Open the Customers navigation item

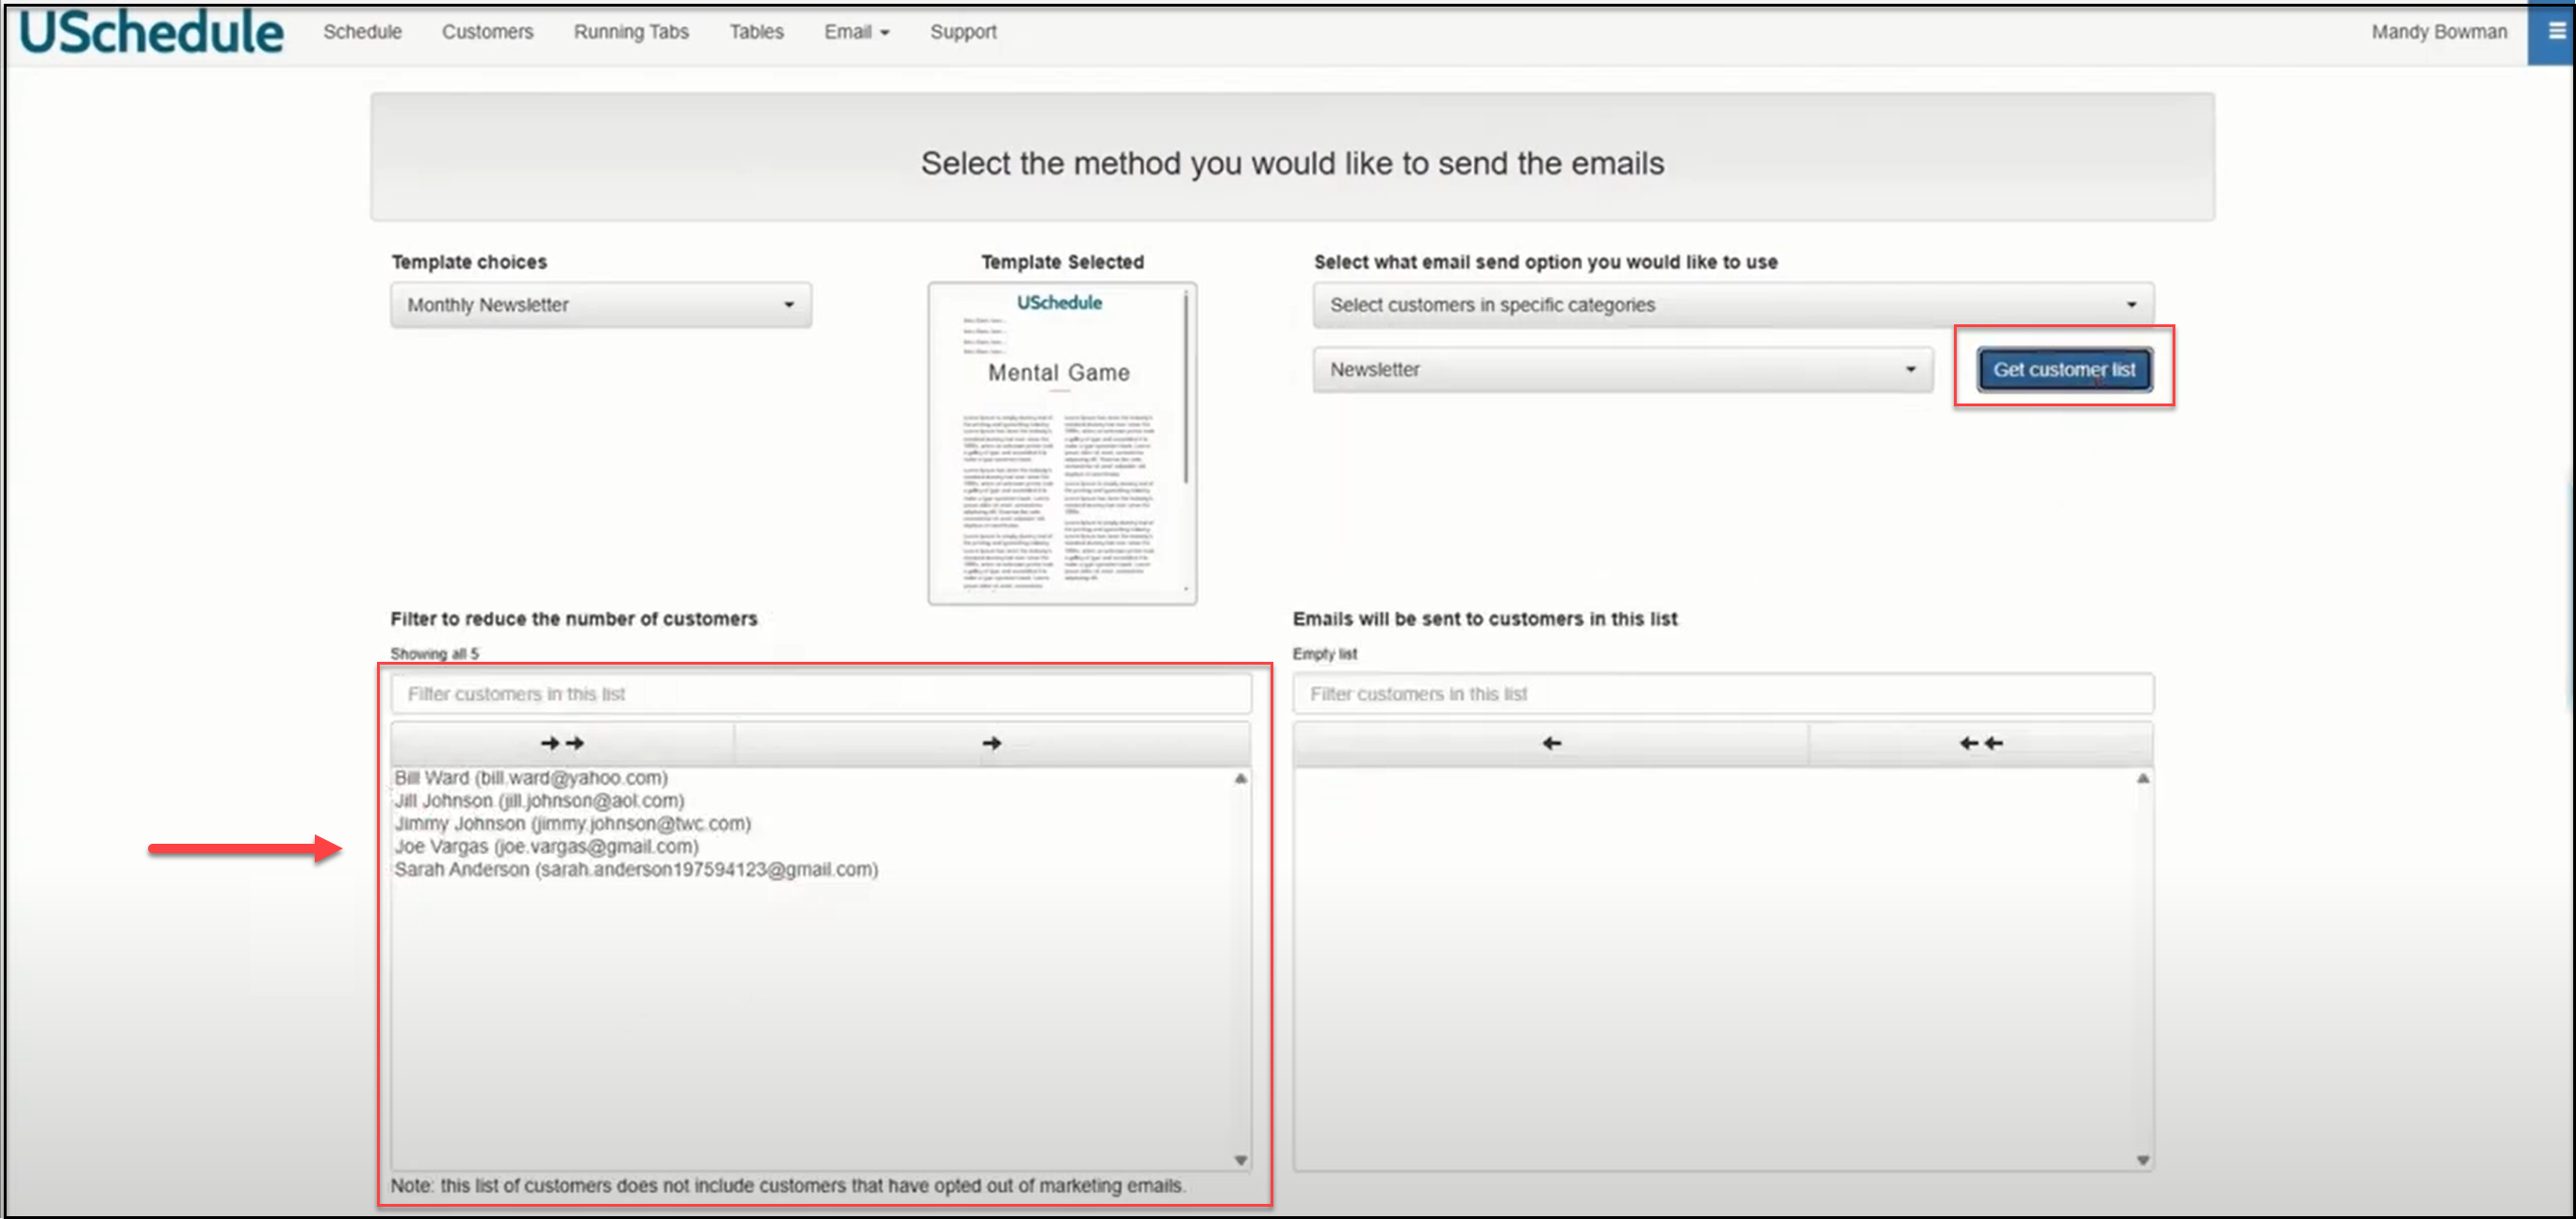coord(487,32)
